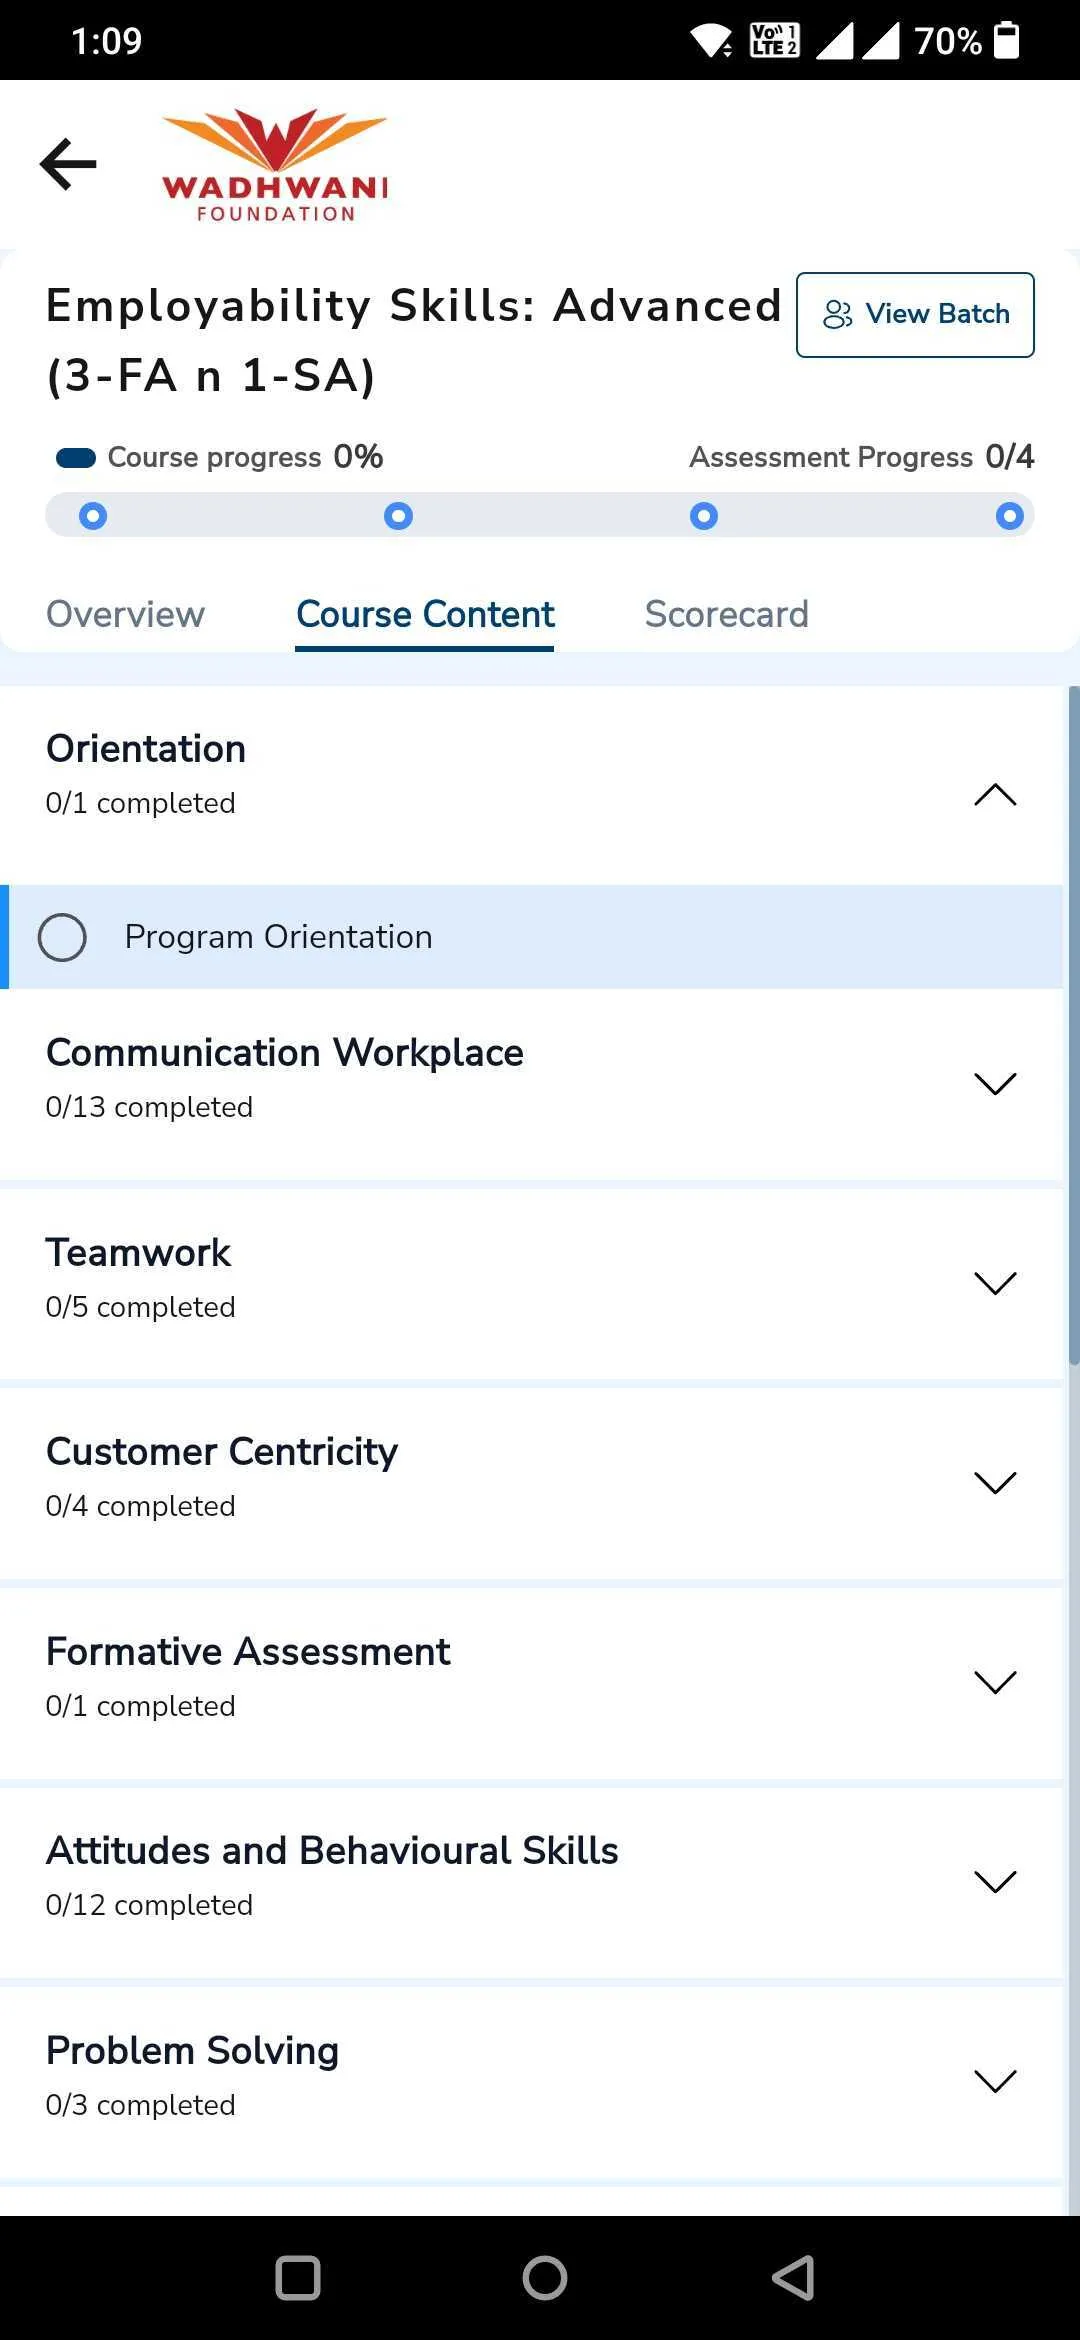Tap the back arrow icon
Viewport: 1080px width, 2340px height.
pyautogui.click(x=68, y=164)
